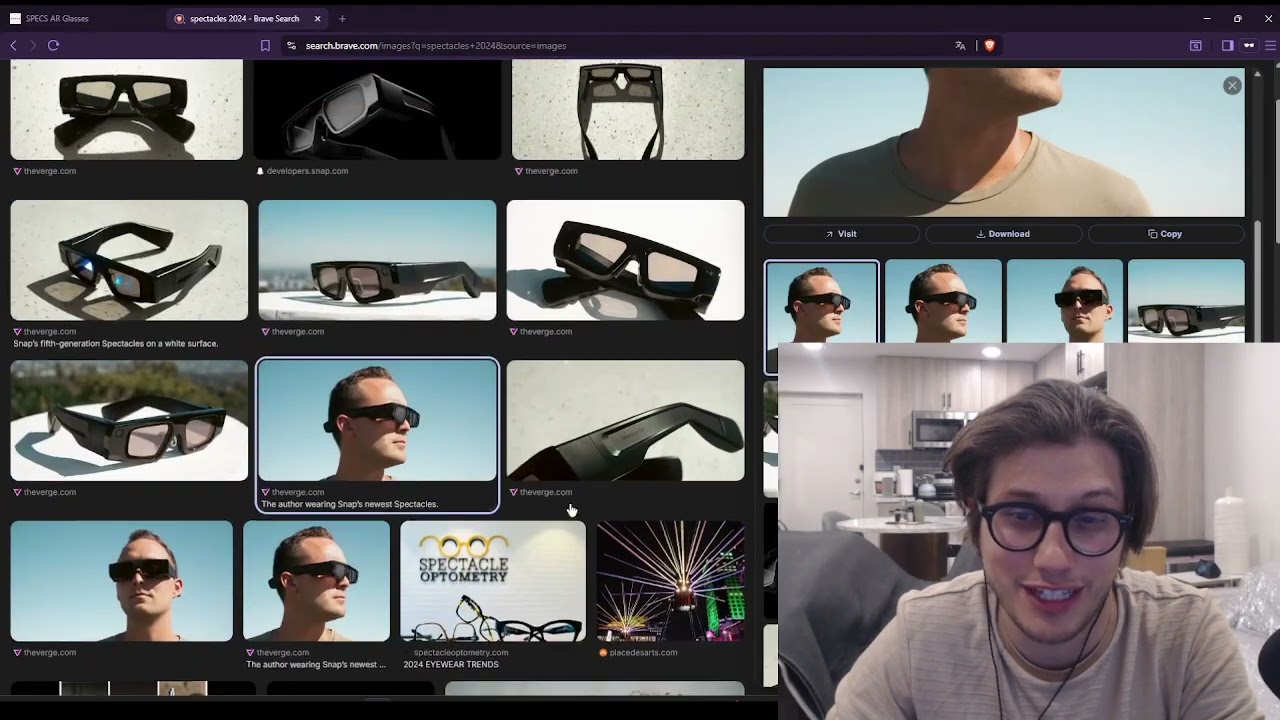The image size is (1280, 720).
Task: Open dark glasses image from developers.snap.com
Action: (x=377, y=109)
